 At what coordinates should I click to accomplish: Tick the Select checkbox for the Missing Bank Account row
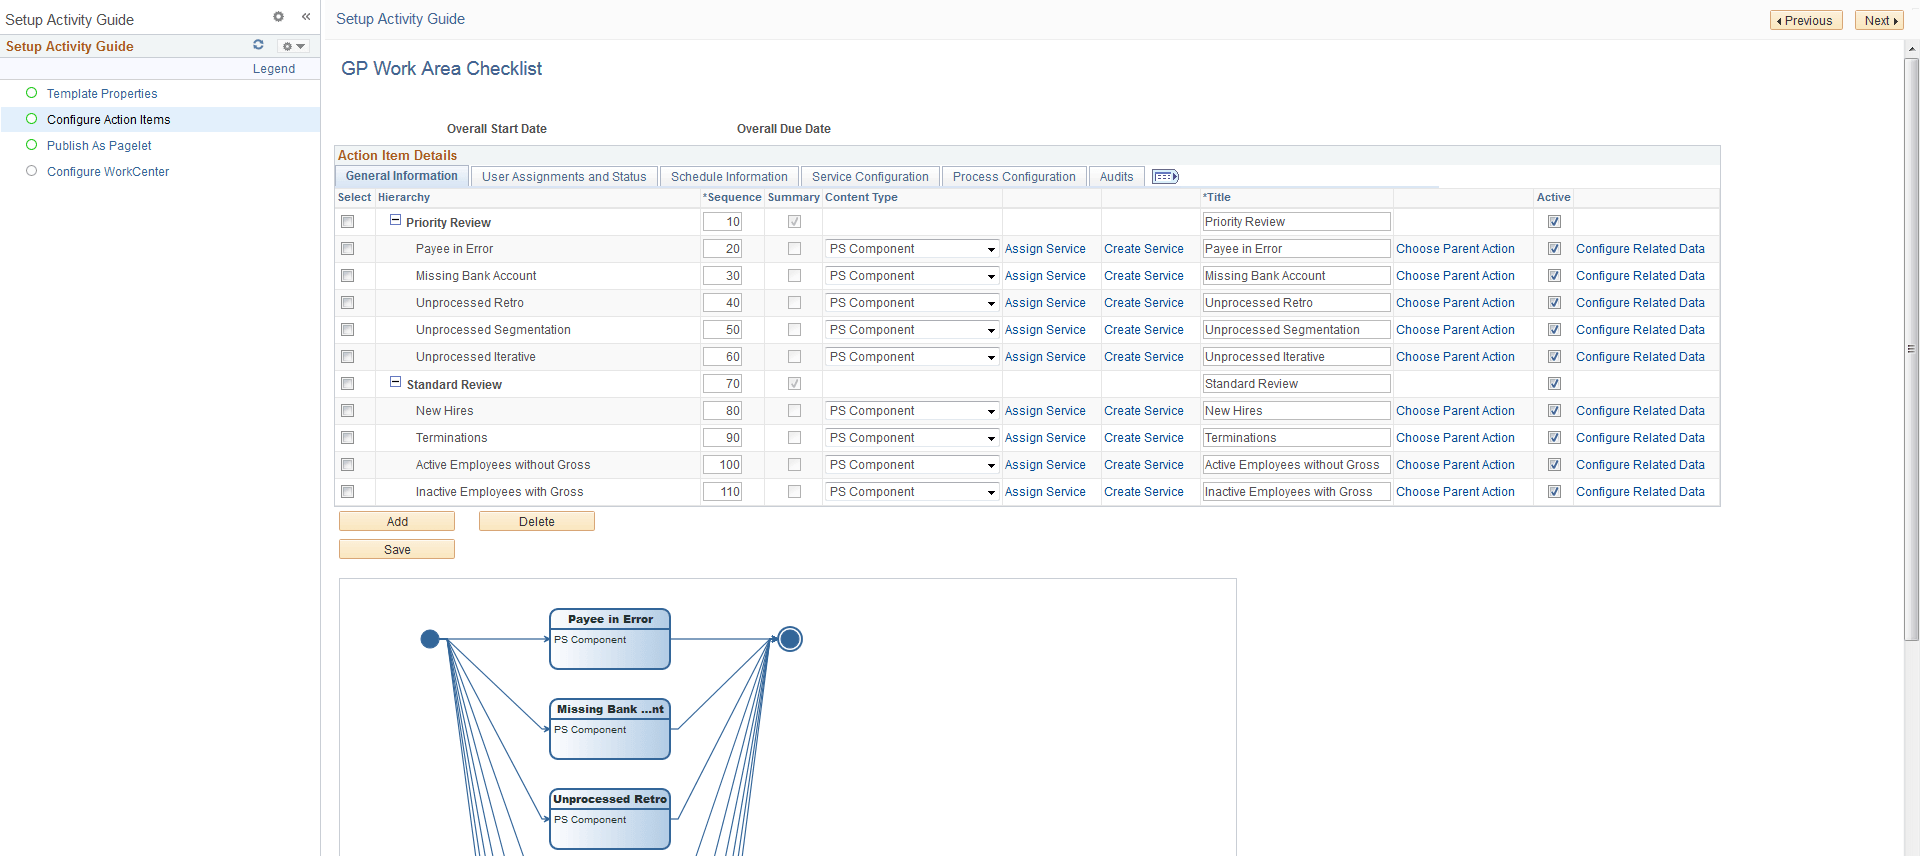click(348, 276)
